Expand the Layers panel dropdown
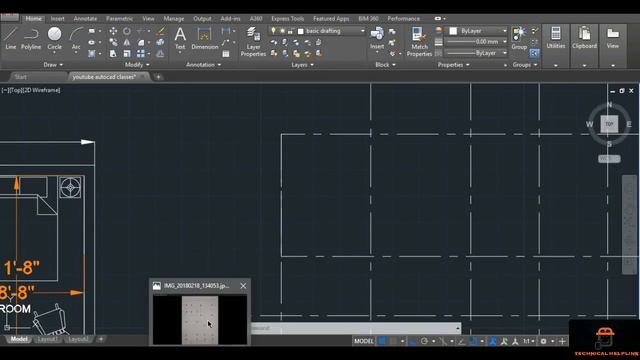Viewport: 640px width, 360px height. pyautogui.click(x=302, y=64)
